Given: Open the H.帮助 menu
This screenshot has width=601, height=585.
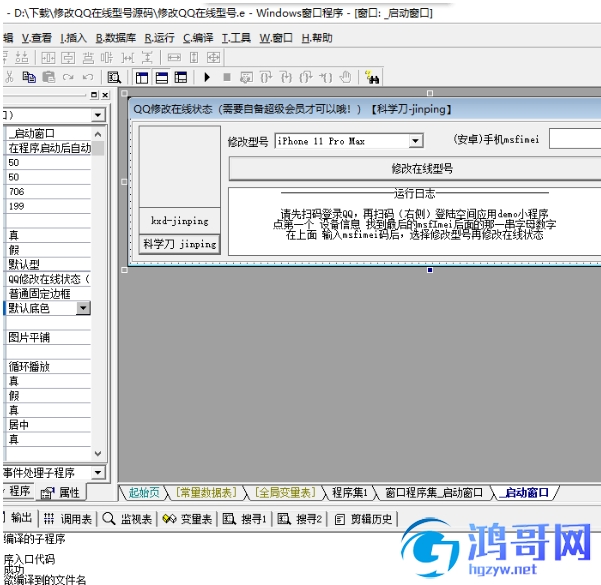Looking at the screenshot, I should 317,38.
